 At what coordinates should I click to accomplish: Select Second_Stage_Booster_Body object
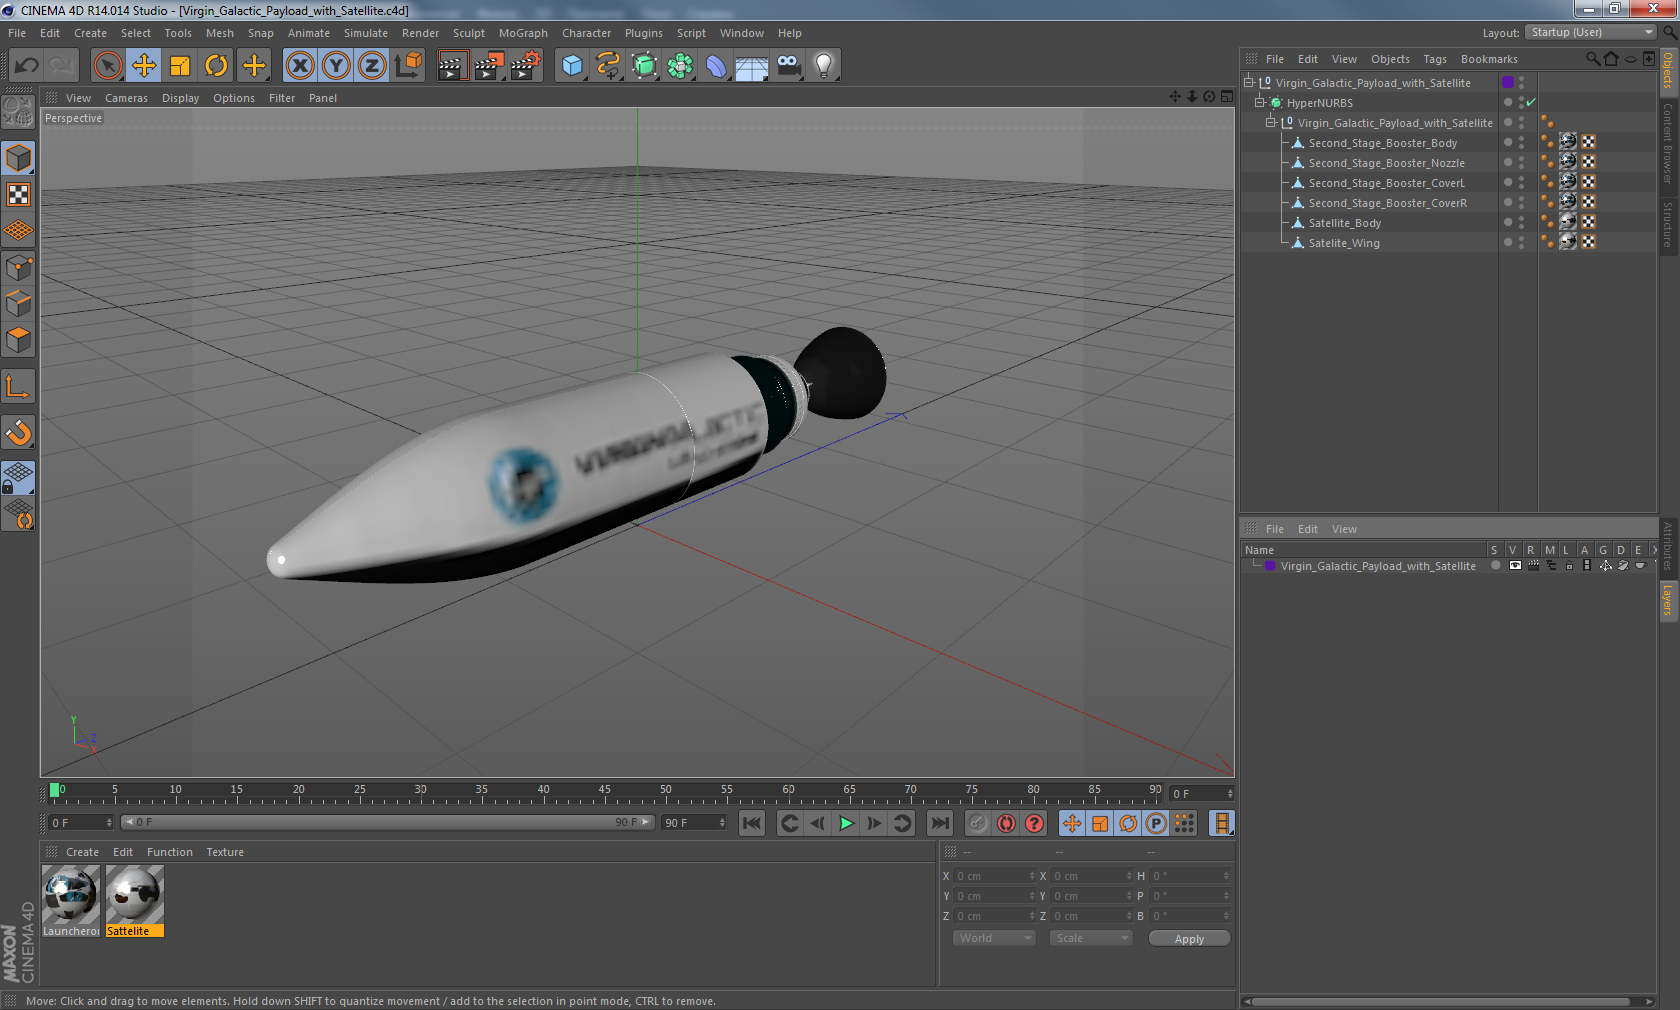coord(1382,143)
